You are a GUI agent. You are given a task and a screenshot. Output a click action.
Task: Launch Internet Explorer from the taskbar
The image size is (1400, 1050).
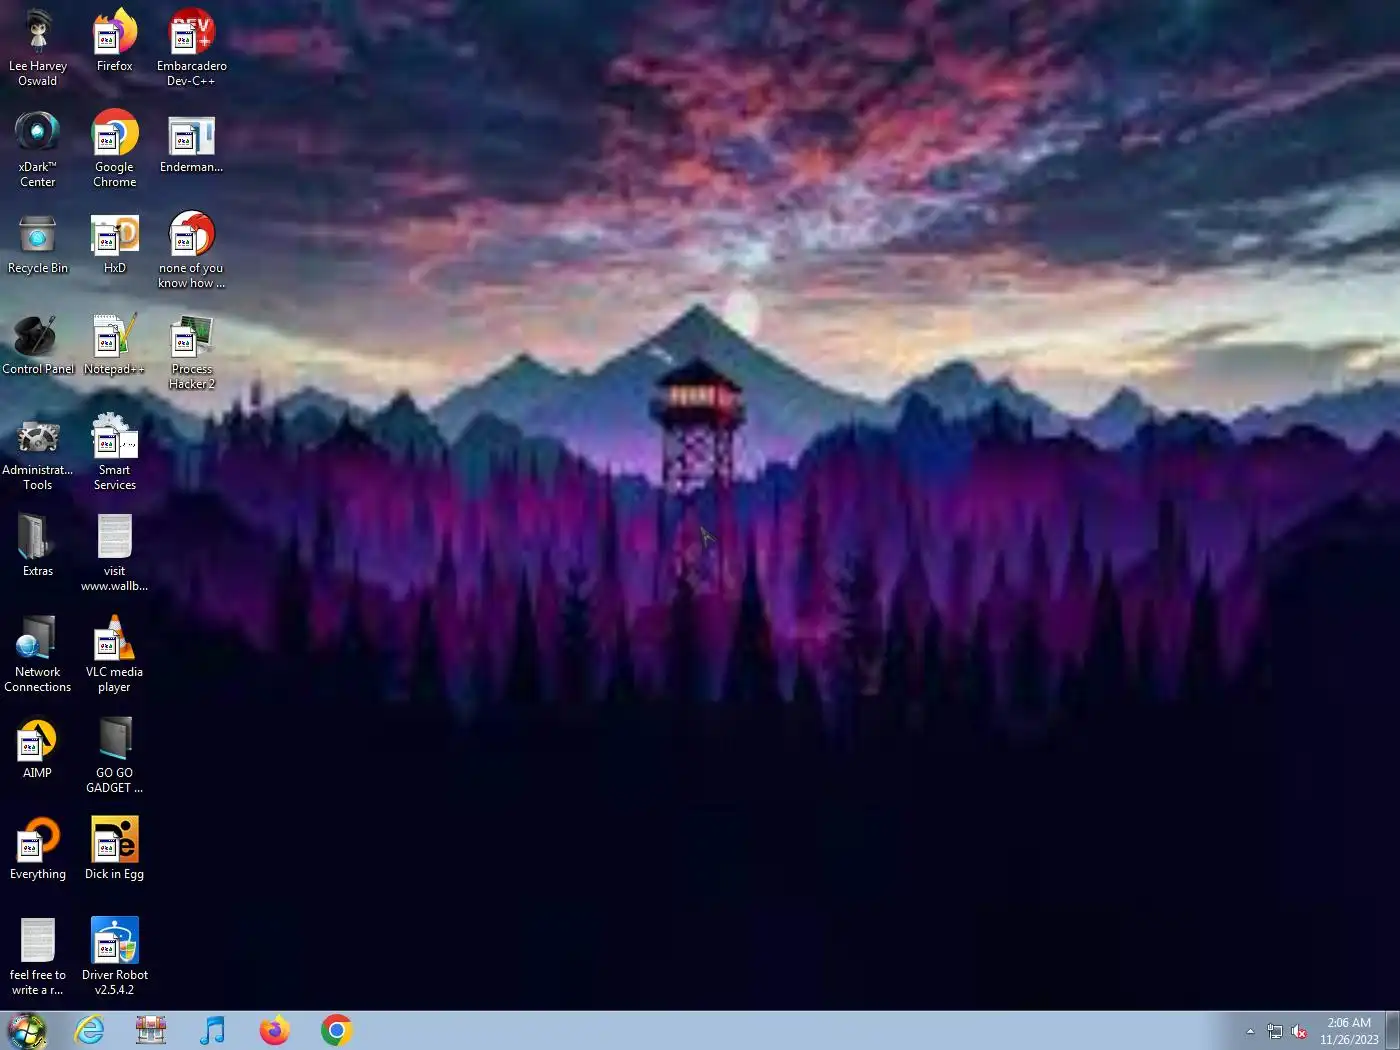tap(89, 1030)
